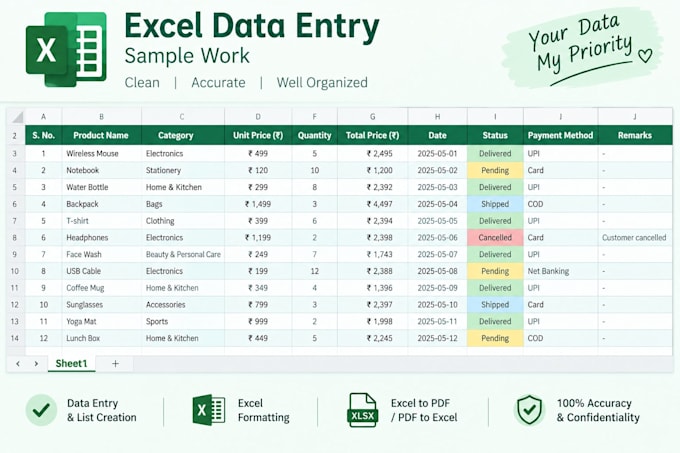Click the XLSX file icon
This screenshot has width=680, height=453.
coord(362,410)
